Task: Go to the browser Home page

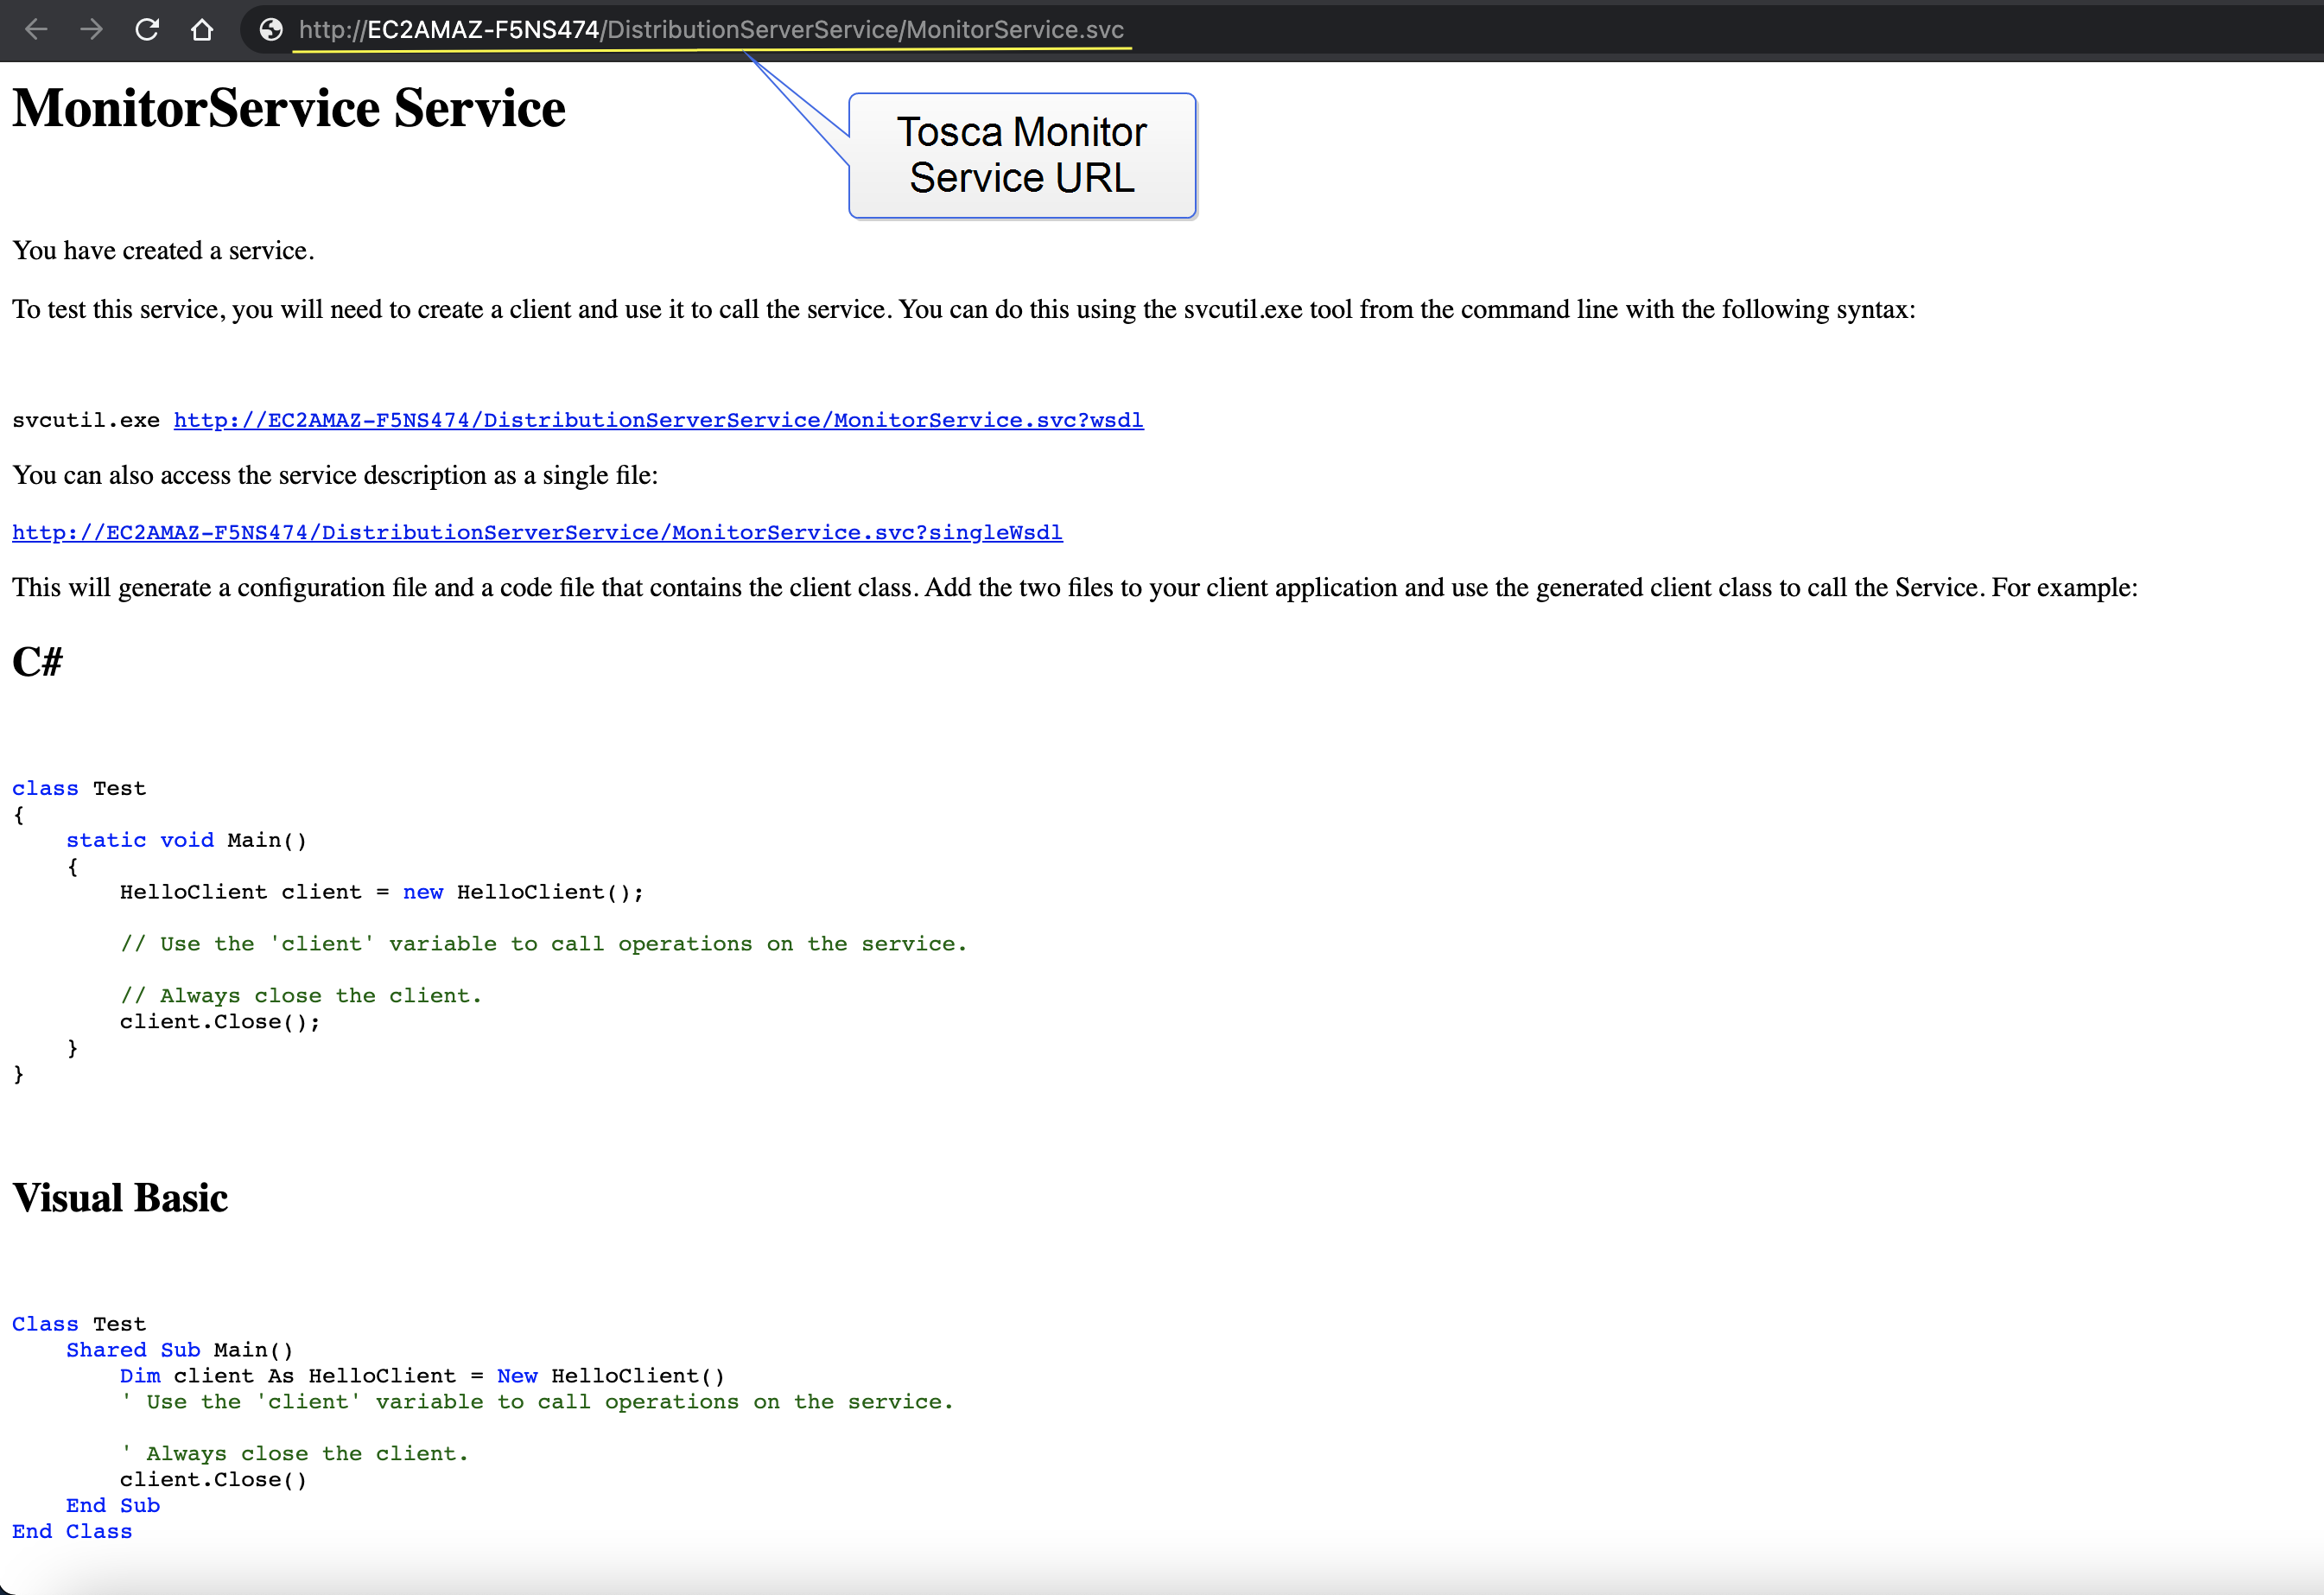Action: pos(202,30)
